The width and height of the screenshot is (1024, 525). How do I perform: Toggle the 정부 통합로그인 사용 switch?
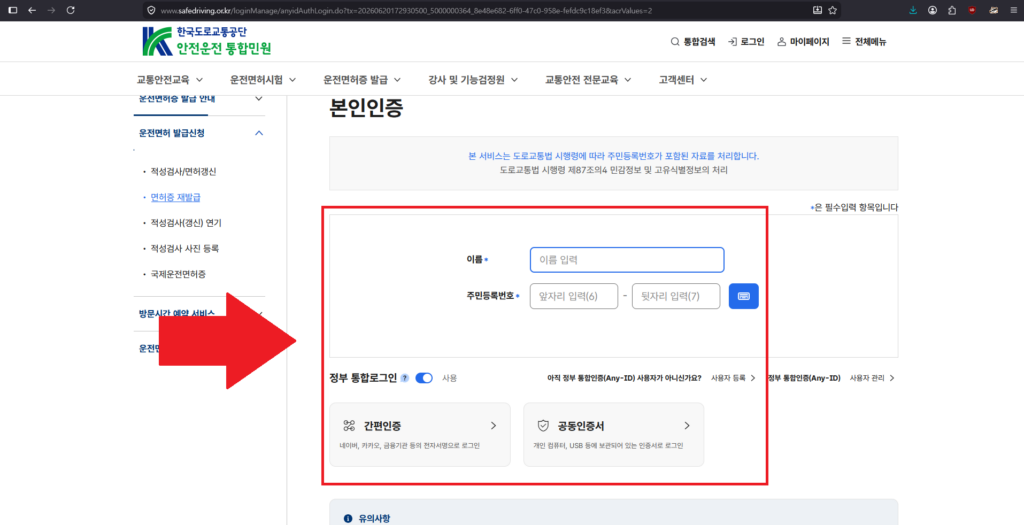click(x=424, y=378)
